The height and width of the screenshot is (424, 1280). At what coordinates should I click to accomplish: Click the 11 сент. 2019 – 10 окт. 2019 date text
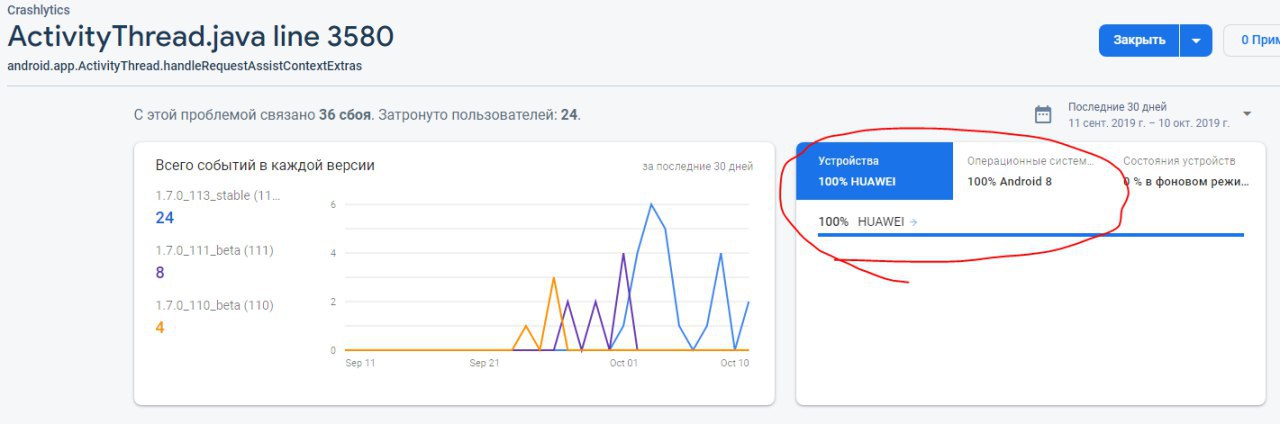pos(1149,123)
